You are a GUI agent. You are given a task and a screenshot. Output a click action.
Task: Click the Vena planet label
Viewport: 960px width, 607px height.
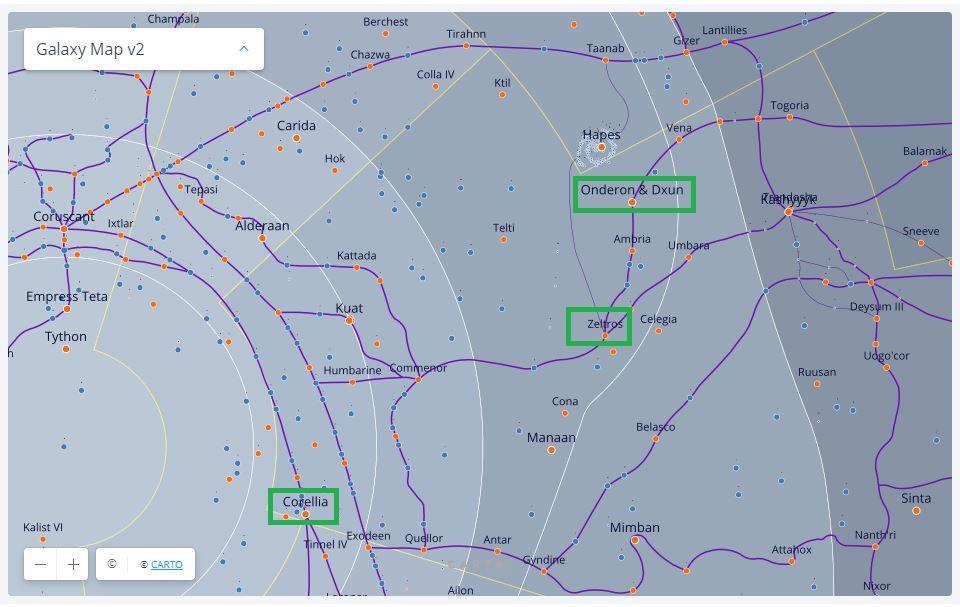pyautogui.click(x=678, y=127)
